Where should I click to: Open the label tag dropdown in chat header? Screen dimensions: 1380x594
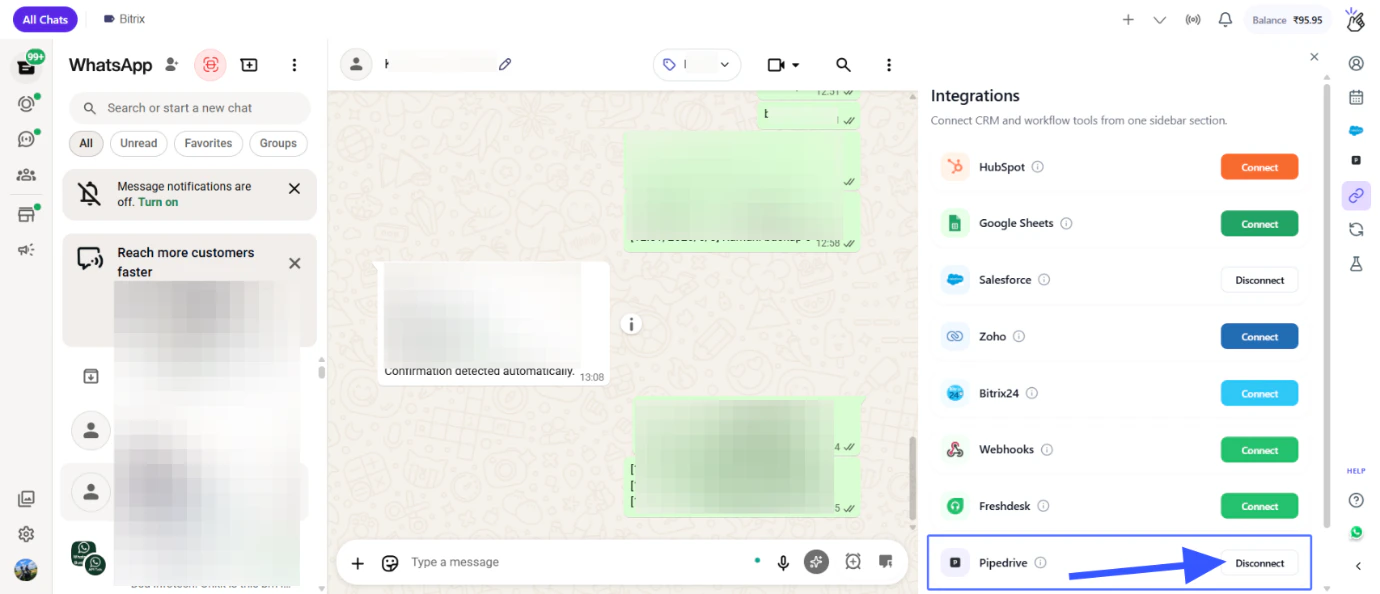point(697,65)
